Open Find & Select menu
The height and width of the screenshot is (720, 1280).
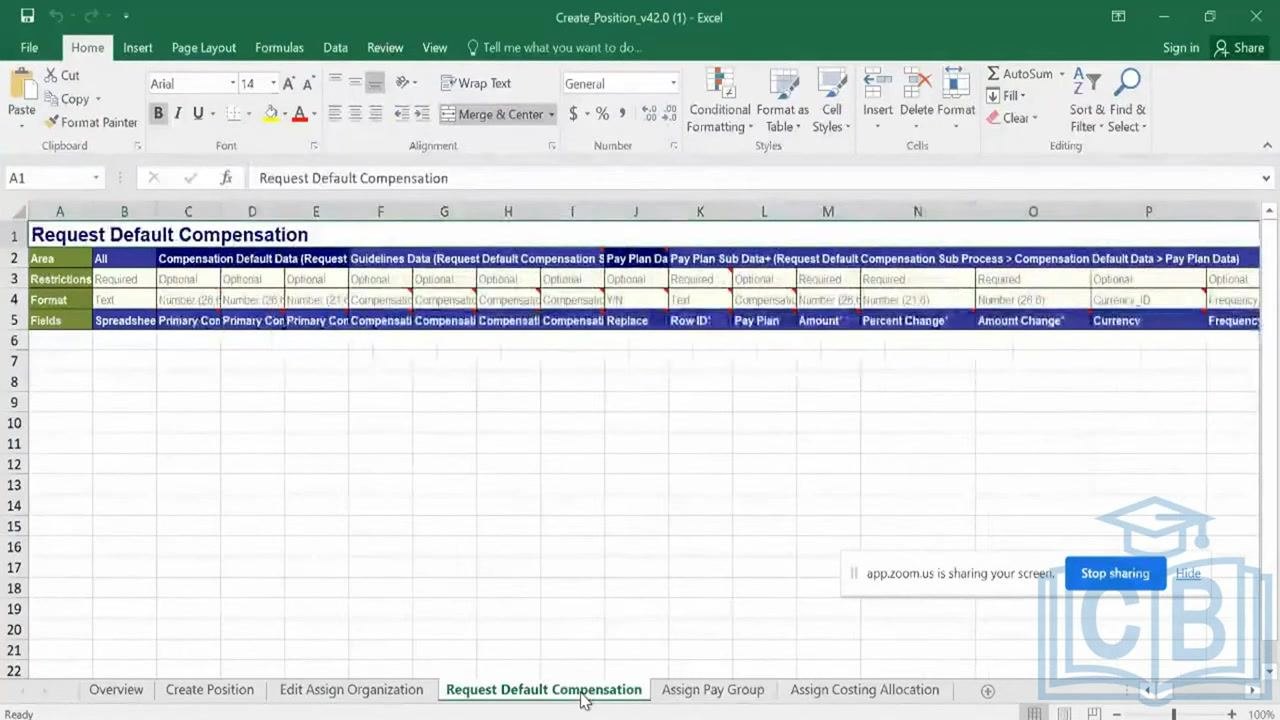1127,102
